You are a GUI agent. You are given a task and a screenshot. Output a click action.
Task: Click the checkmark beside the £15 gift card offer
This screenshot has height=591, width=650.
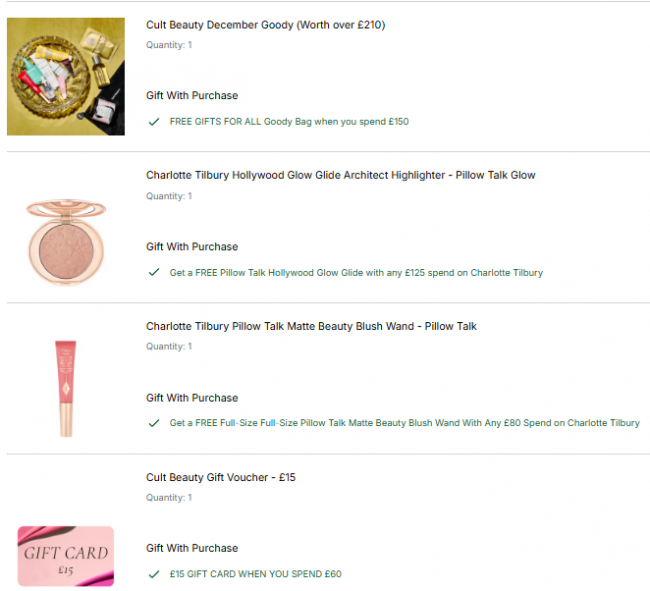(x=154, y=574)
